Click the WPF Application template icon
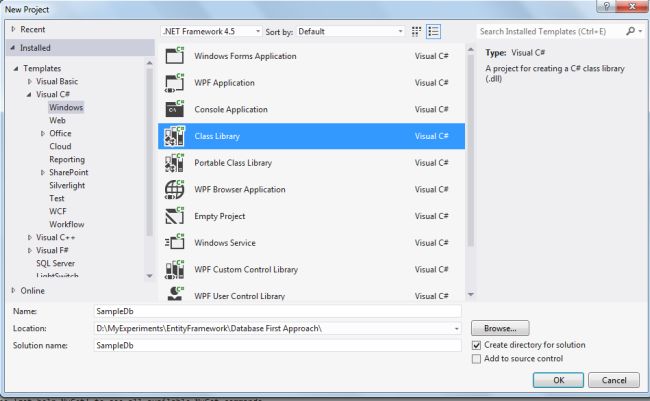The width and height of the screenshot is (650, 401). click(175, 83)
